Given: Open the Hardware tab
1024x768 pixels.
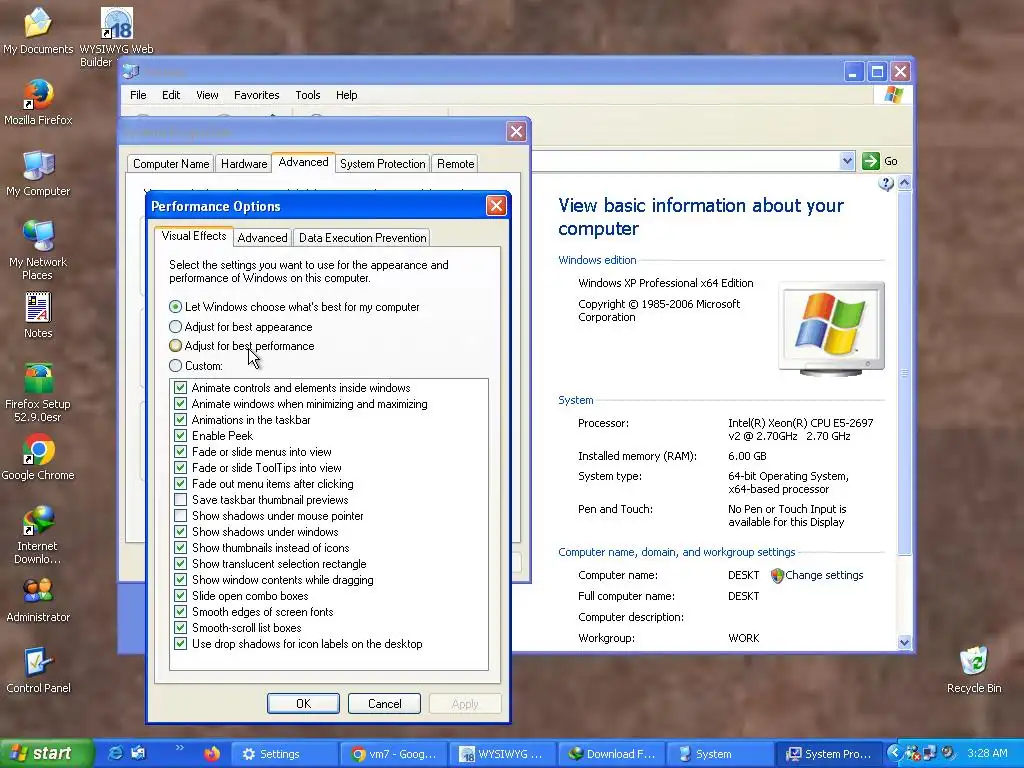Looking at the screenshot, I should coord(244,164).
